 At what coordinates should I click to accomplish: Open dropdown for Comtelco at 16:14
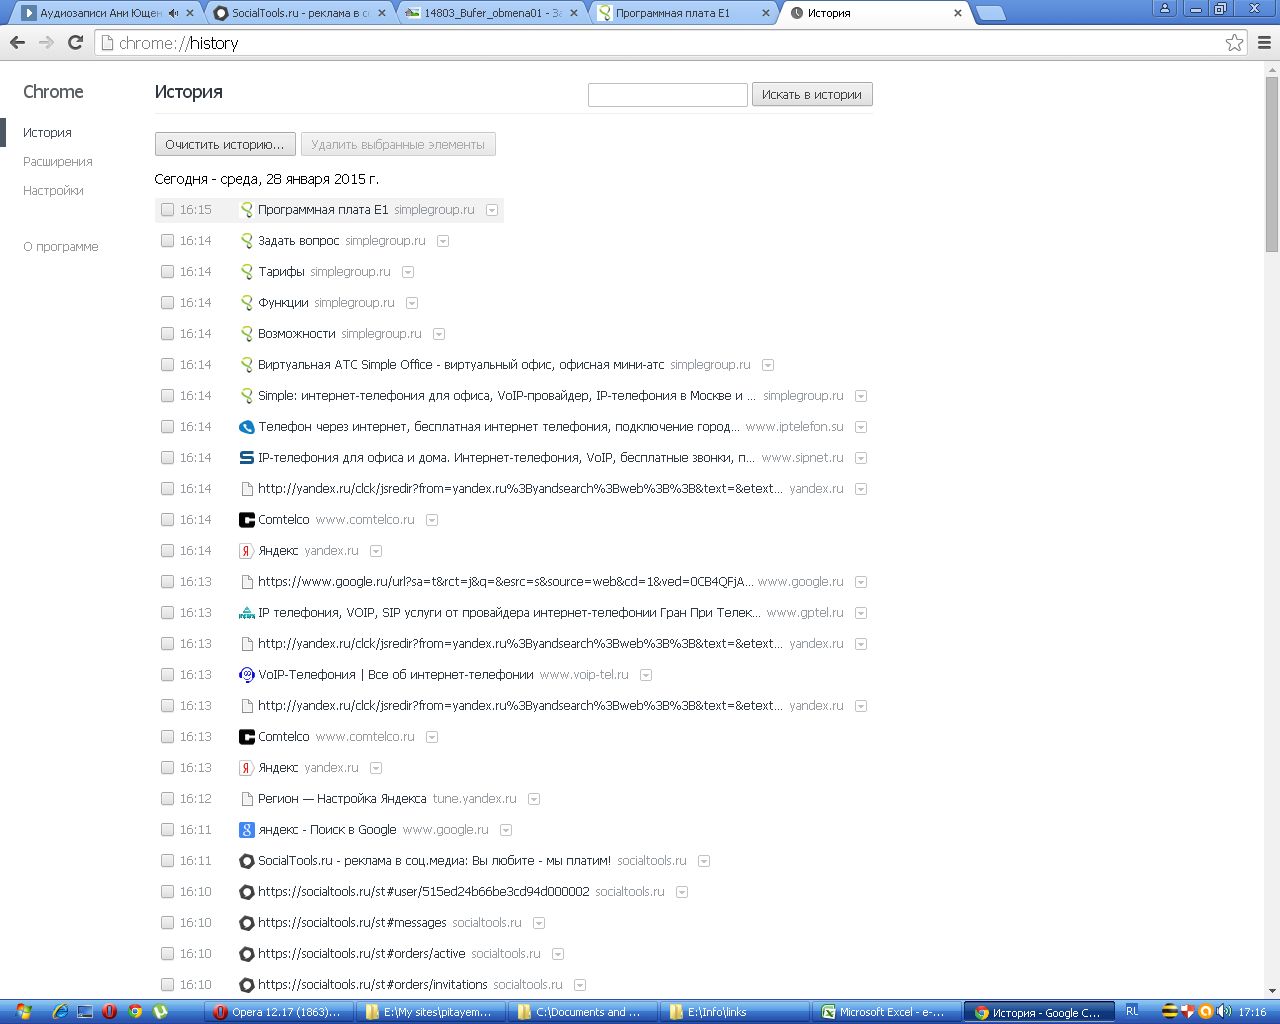coord(432,520)
